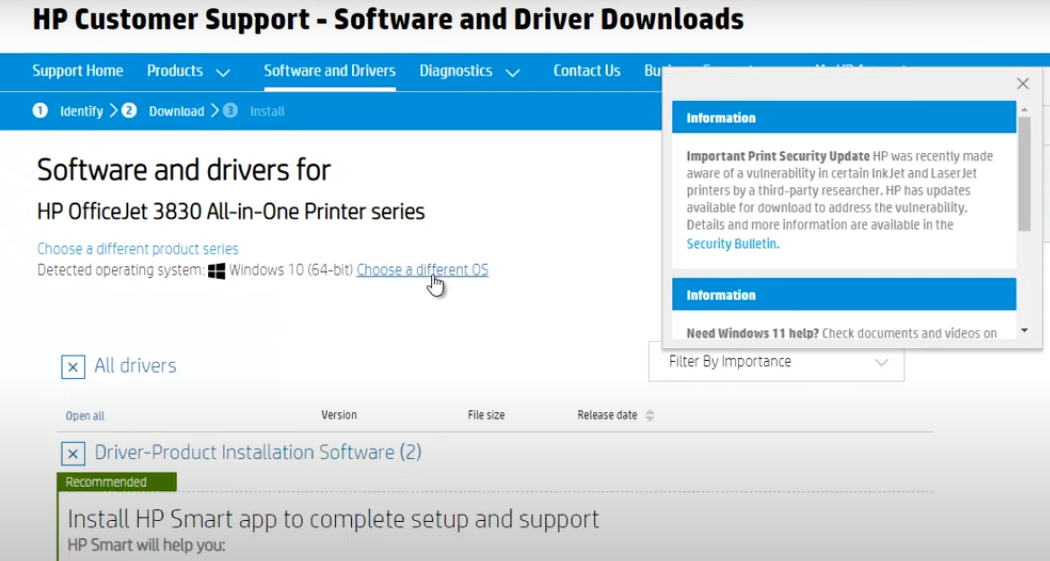Open the Diagnostics menu
The width and height of the screenshot is (1050, 561).
coord(455,71)
